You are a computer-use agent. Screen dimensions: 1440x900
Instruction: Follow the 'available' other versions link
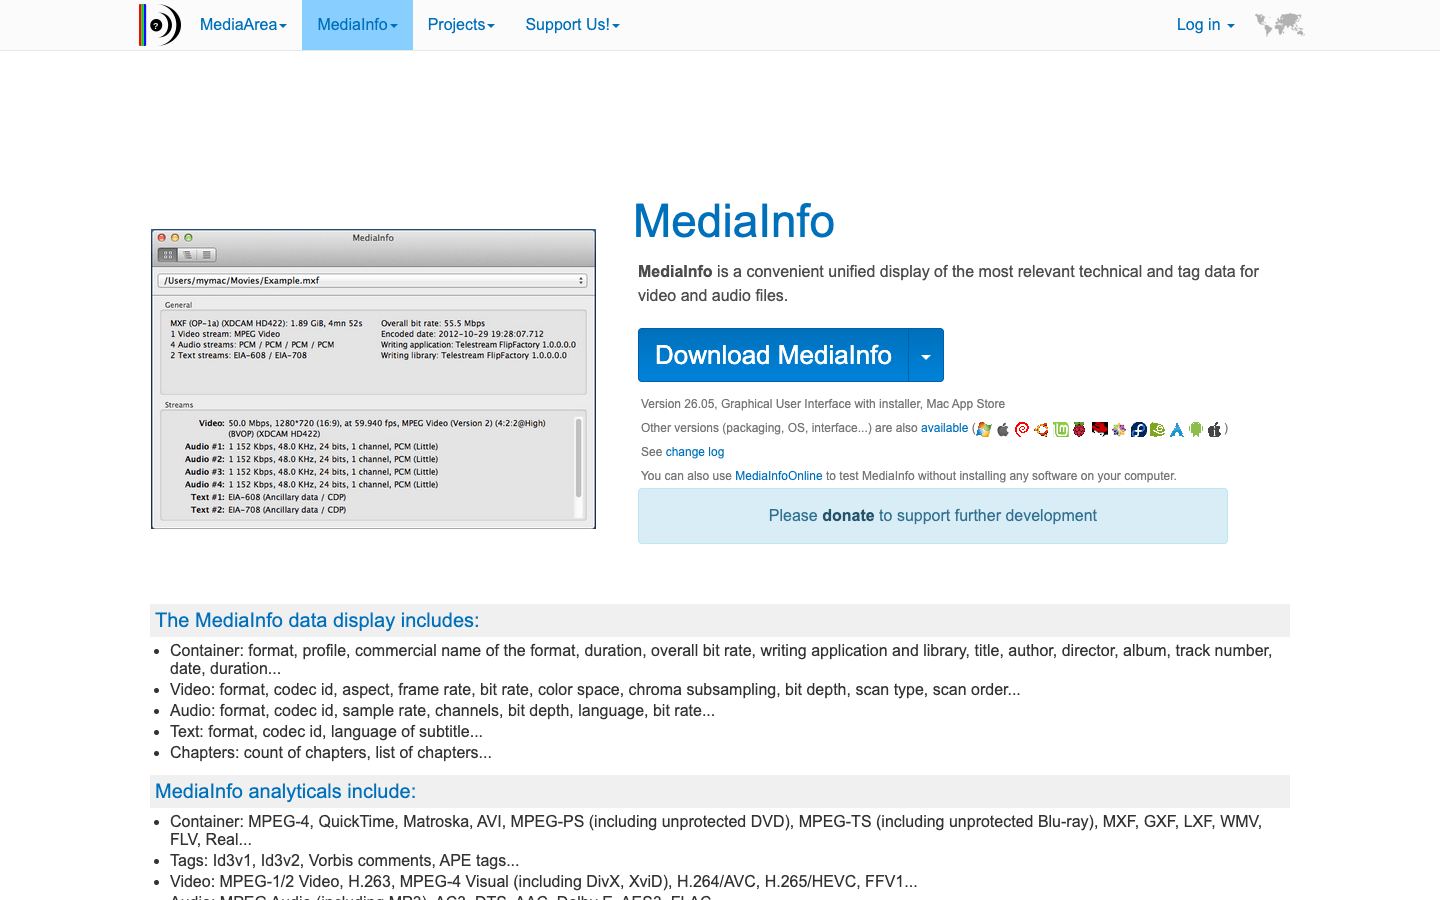point(944,428)
